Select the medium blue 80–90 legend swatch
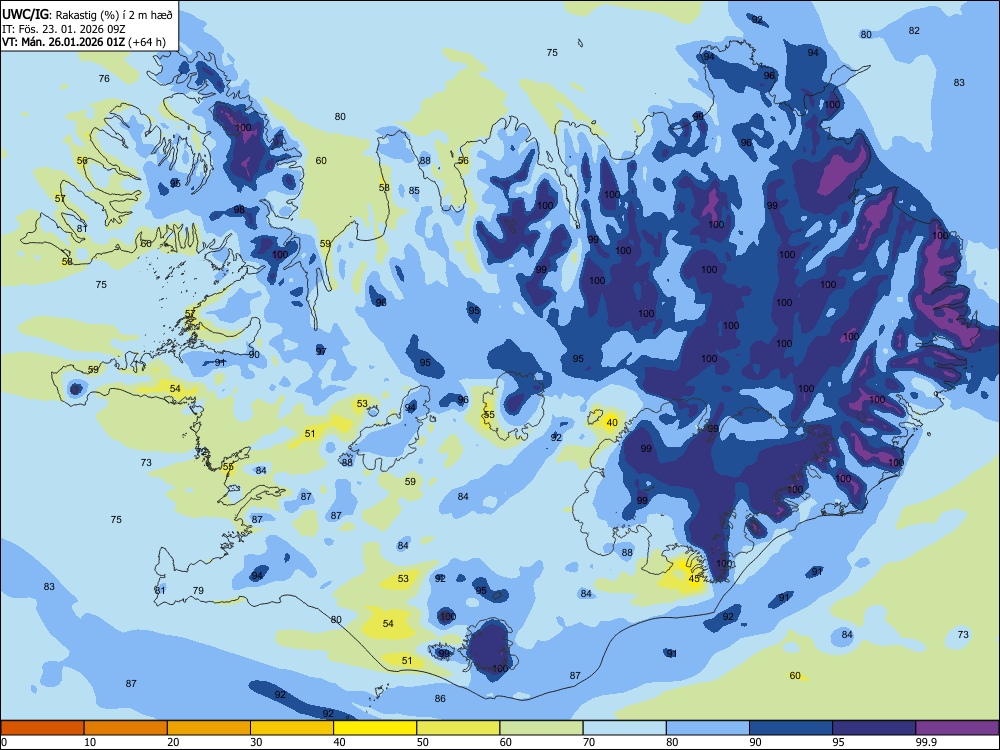This screenshot has height=750, width=1000. (708, 728)
